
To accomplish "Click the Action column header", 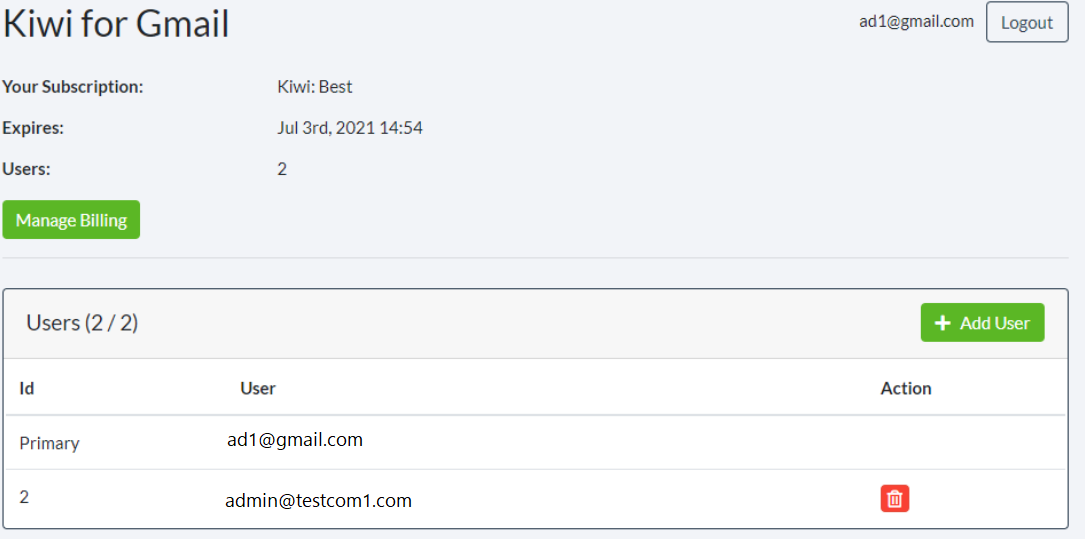I will tap(905, 388).
